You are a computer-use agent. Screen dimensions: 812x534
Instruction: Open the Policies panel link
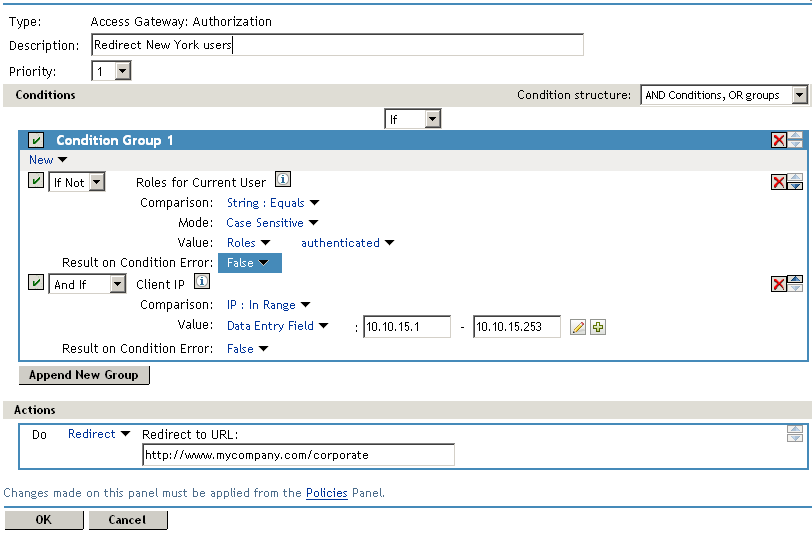[326, 493]
